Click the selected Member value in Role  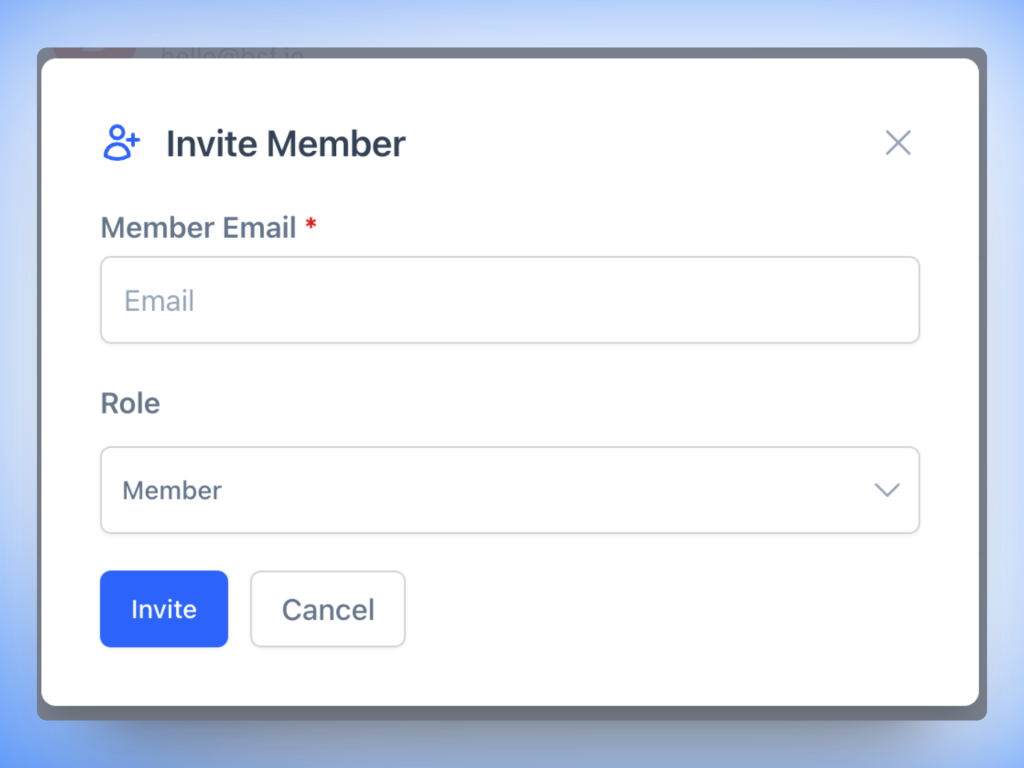[x=172, y=491]
